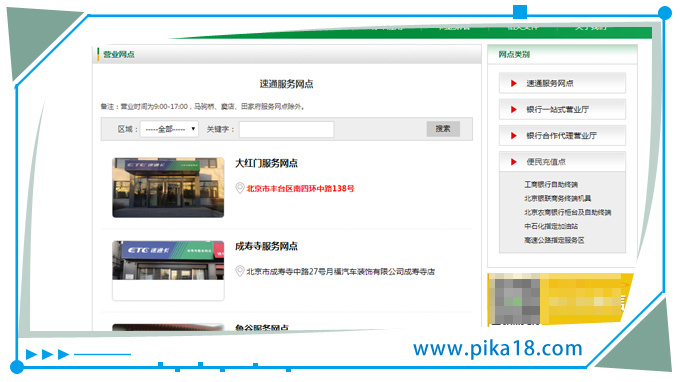This screenshot has width=680, height=382.
Task: Click the 关键字 keyword input field
Action: tap(287, 129)
